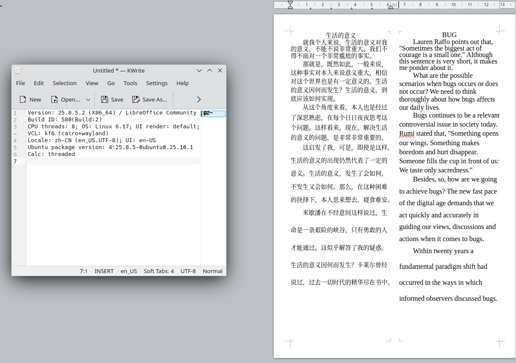The width and height of the screenshot is (516, 363).
Task: Toggle INSERT mode in the status bar
Action: tap(104, 271)
